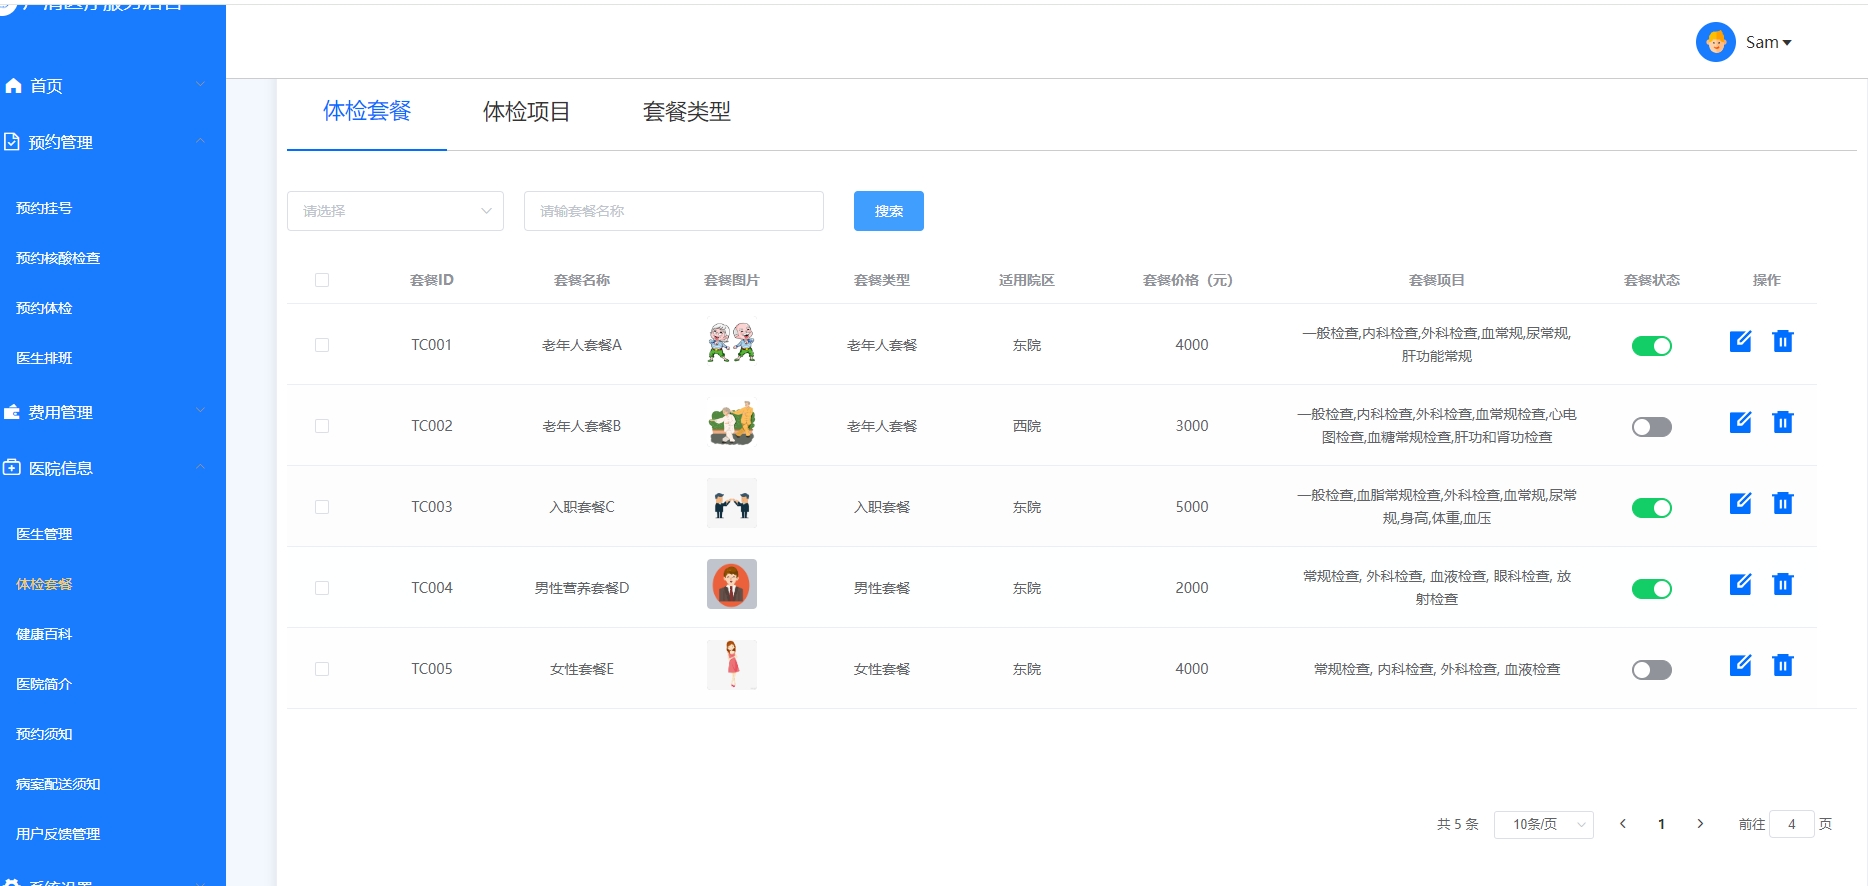Open 医生管理 in the sidebar
Screen dimensions: 1868x886
[44, 534]
